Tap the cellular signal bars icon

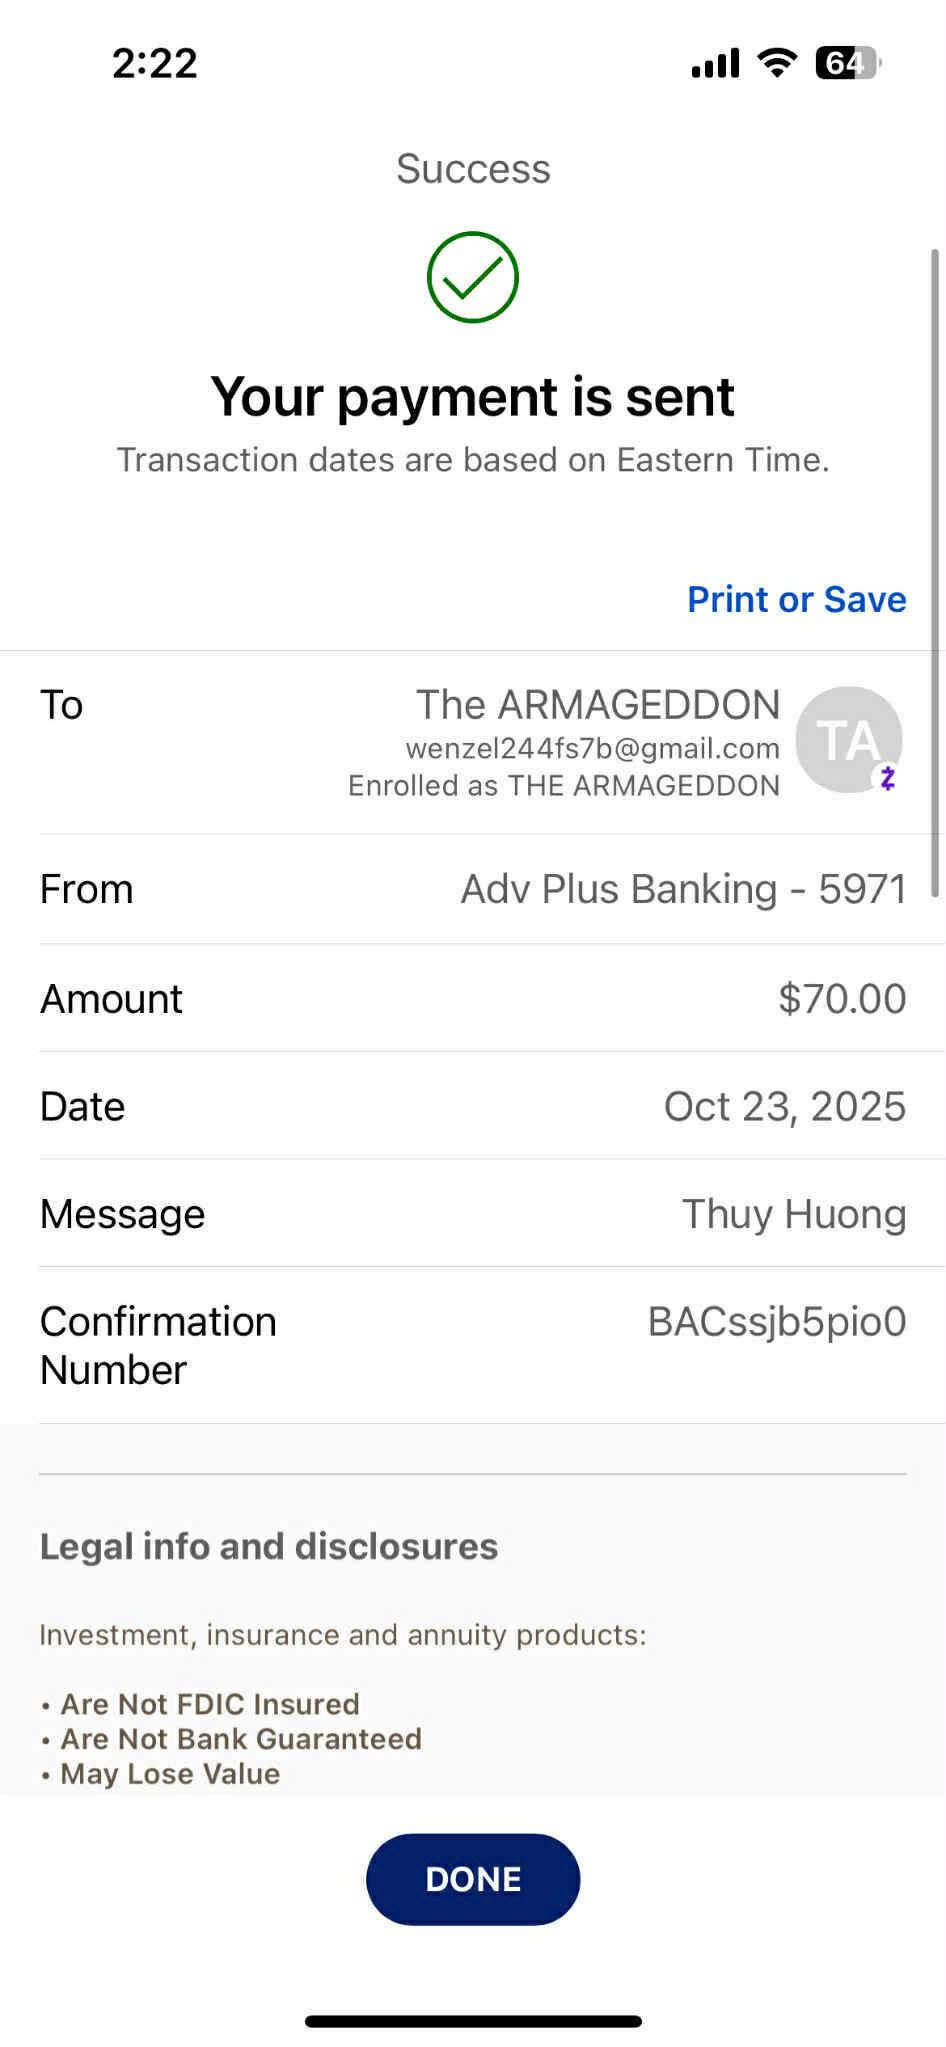[715, 63]
